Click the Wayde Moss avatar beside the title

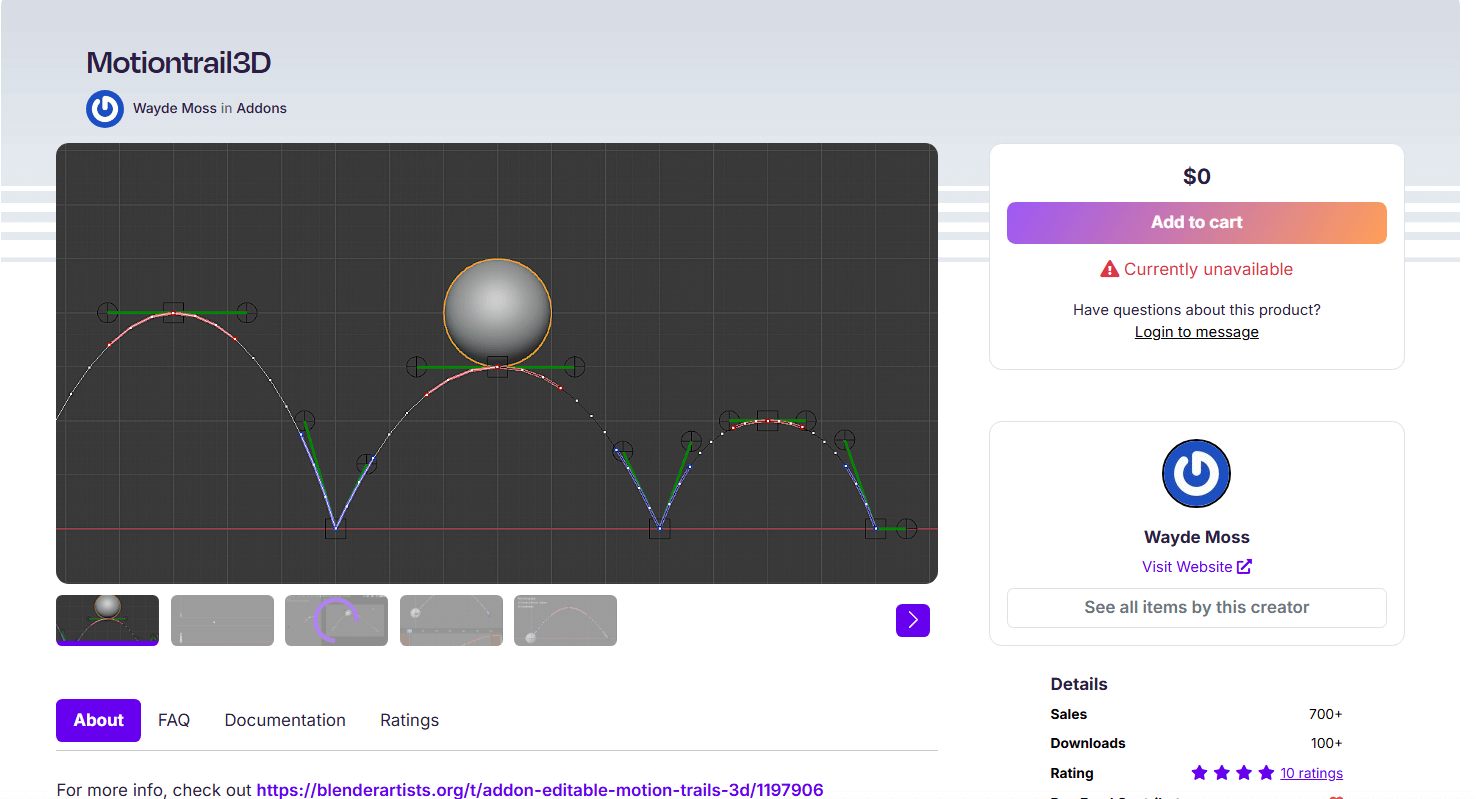[105, 109]
